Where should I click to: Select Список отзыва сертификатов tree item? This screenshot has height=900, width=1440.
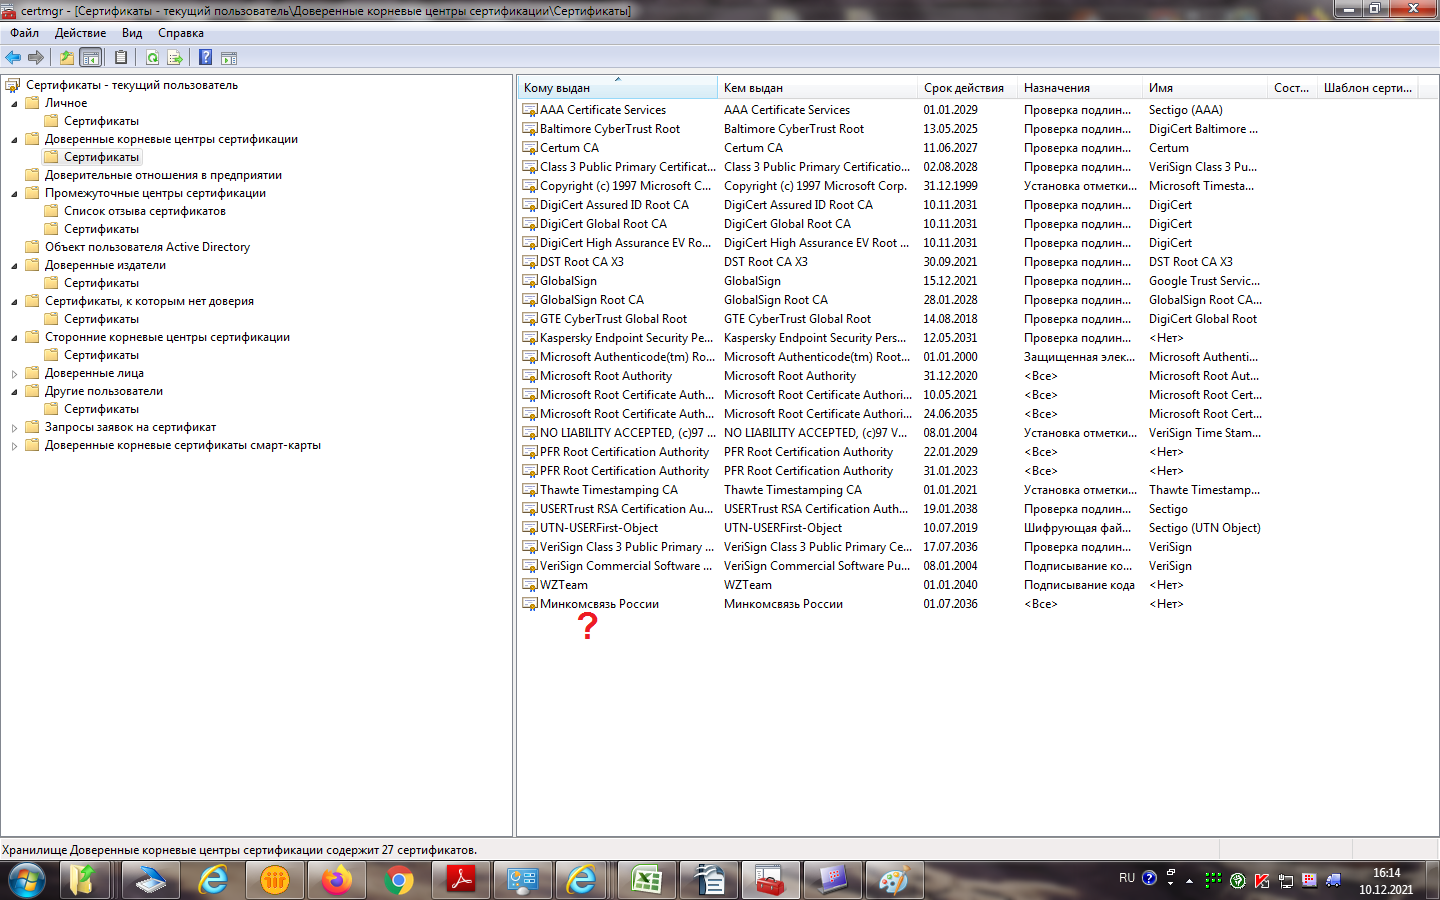click(x=145, y=211)
